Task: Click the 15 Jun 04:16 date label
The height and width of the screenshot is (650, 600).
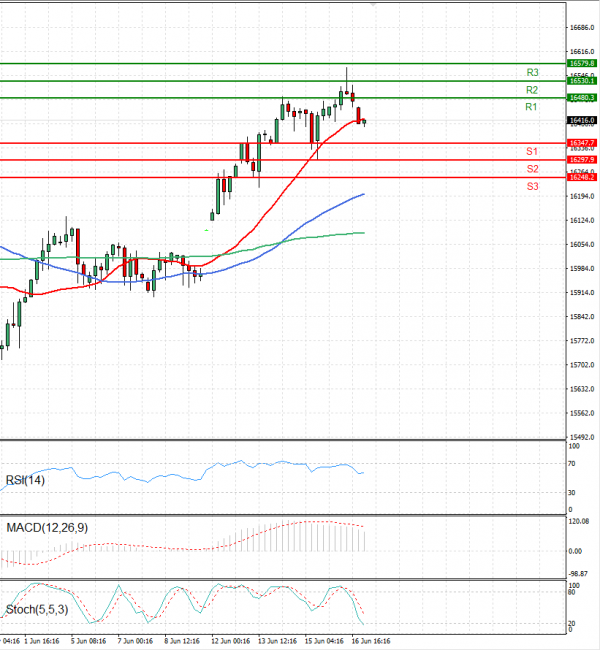Action: [324, 641]
